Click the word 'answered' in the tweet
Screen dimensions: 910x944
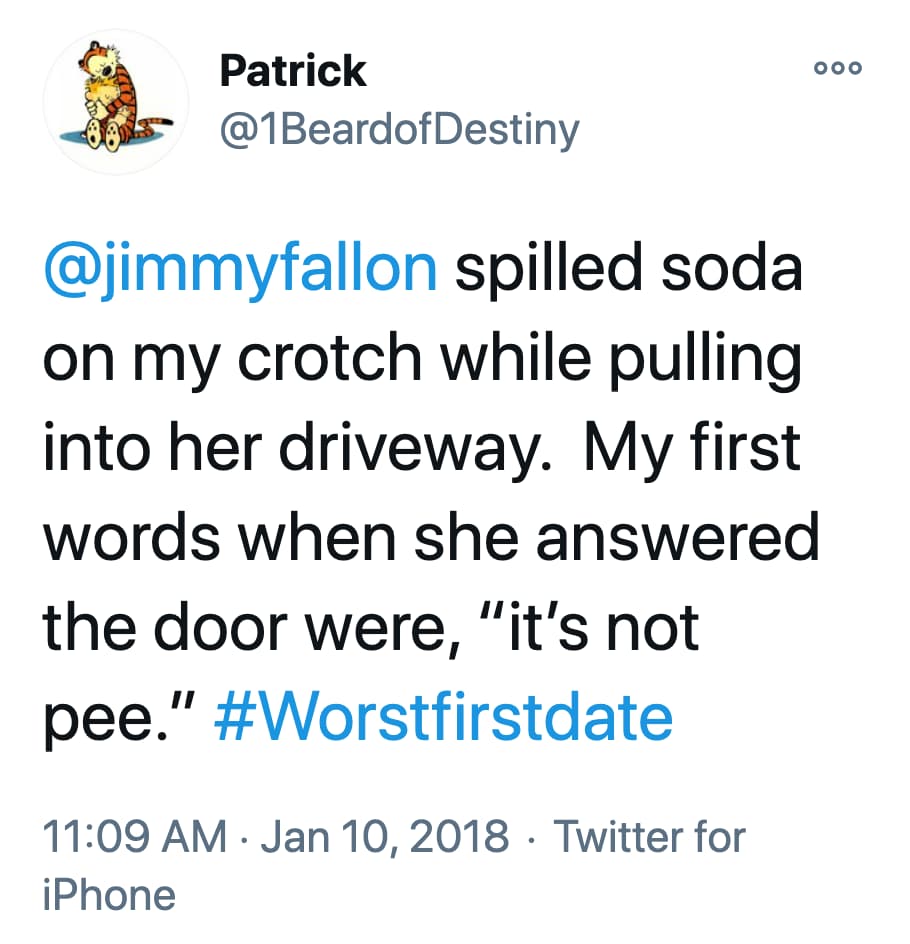678,538
